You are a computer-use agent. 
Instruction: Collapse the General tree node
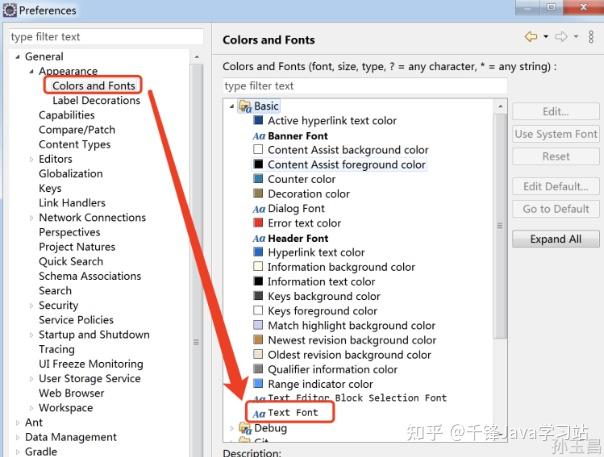coord(17,57)
